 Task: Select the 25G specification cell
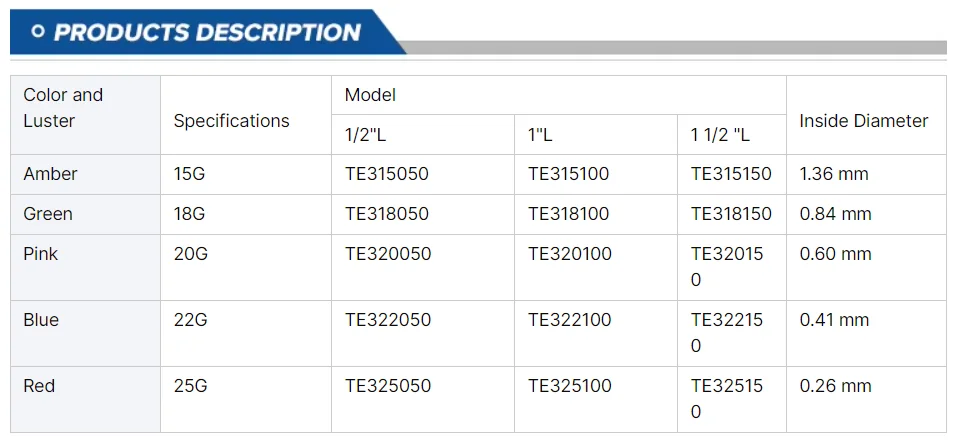(x=190, y=386)
